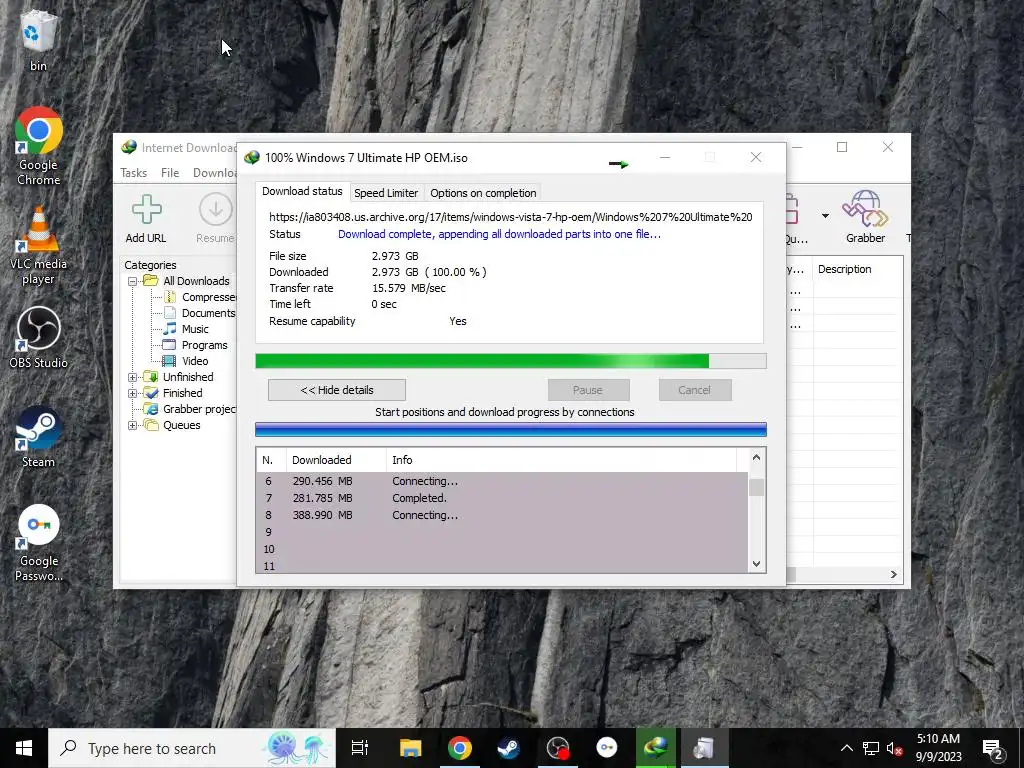
Task: Open Tasks menu in IDM window
Action: coord(133,172)
